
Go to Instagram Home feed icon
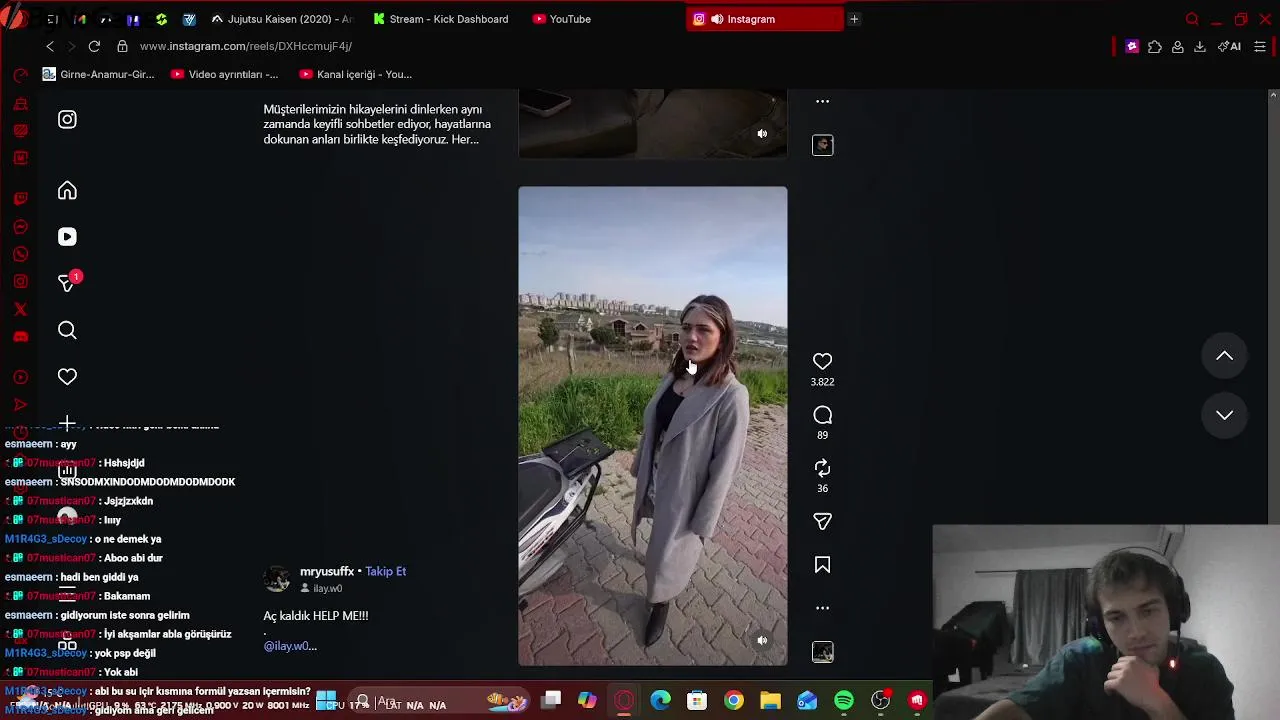(67, 191)
